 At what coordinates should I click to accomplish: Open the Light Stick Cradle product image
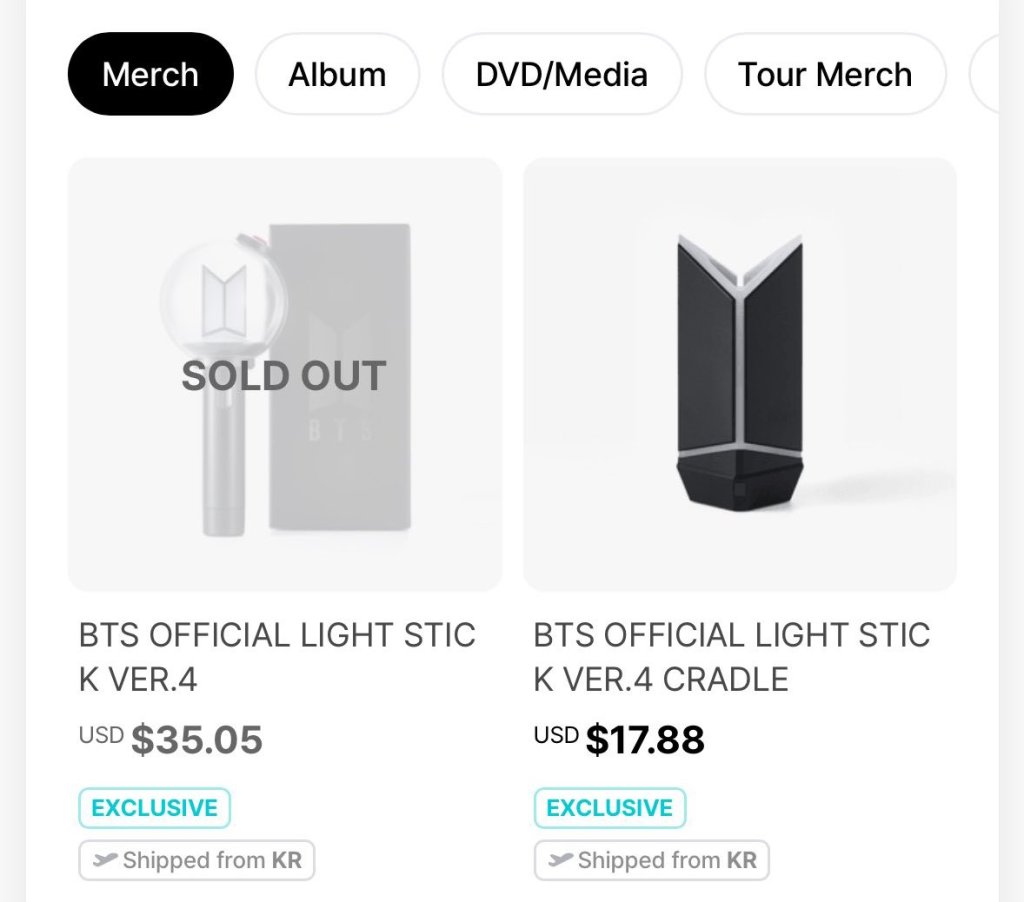tap(739, 373)
